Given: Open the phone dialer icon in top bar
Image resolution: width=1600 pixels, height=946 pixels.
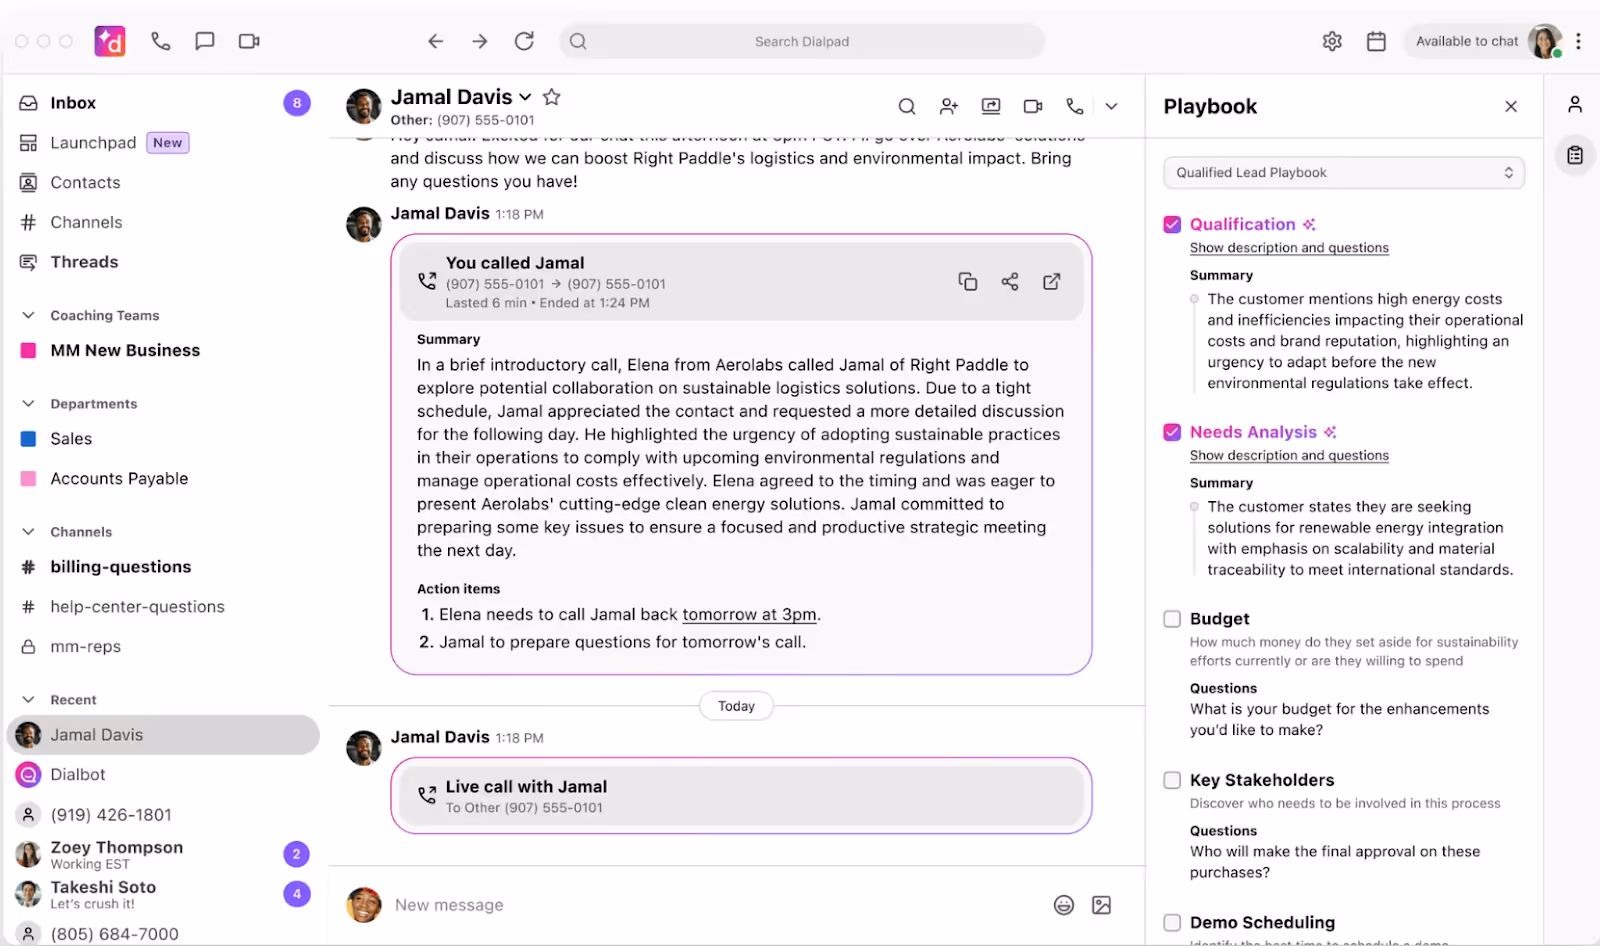Looking at the screenshot, I should click(161, 41).
